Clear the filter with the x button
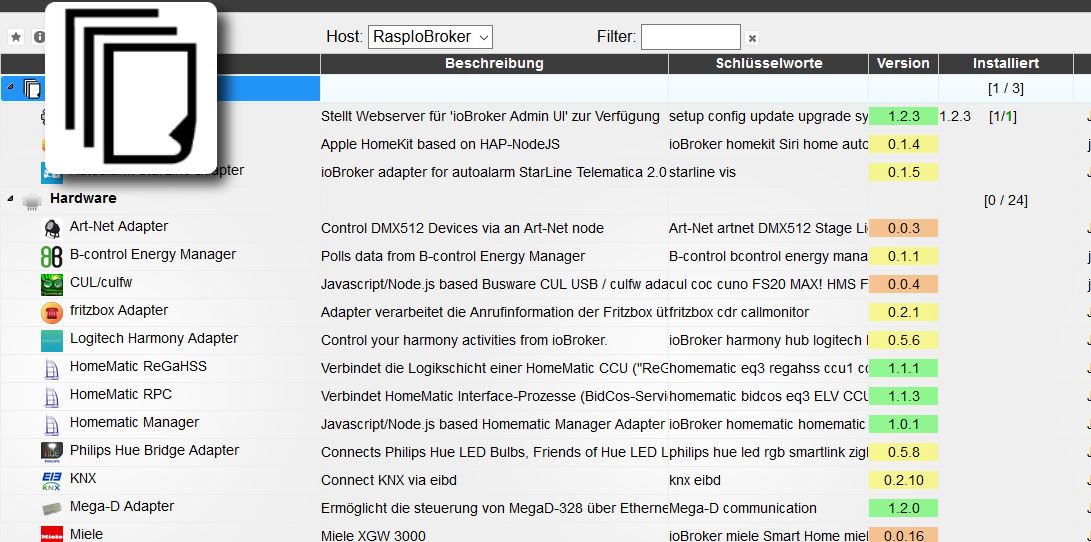 tap(752, 38)
